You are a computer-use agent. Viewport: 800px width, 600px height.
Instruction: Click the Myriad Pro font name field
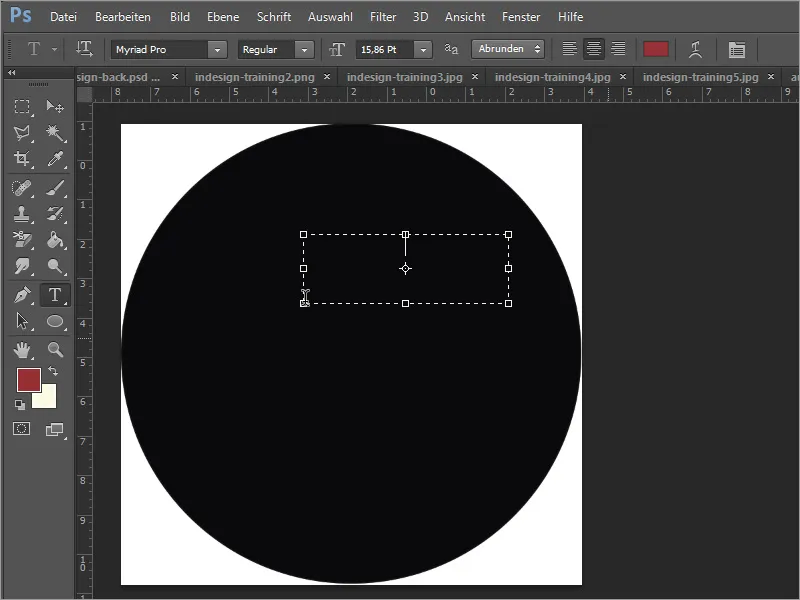[159, 50]
